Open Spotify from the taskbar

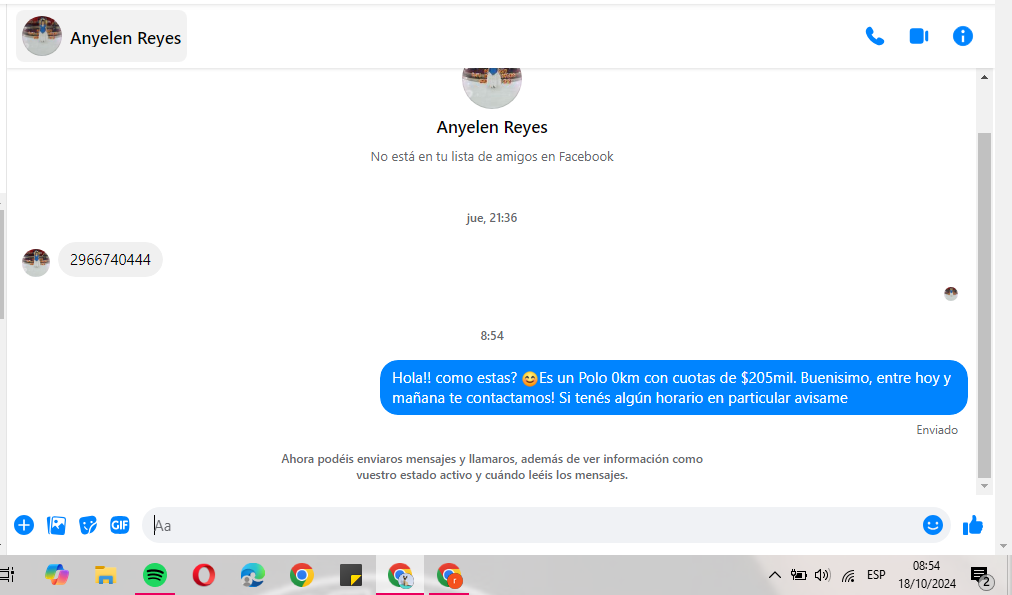point(154,575)
